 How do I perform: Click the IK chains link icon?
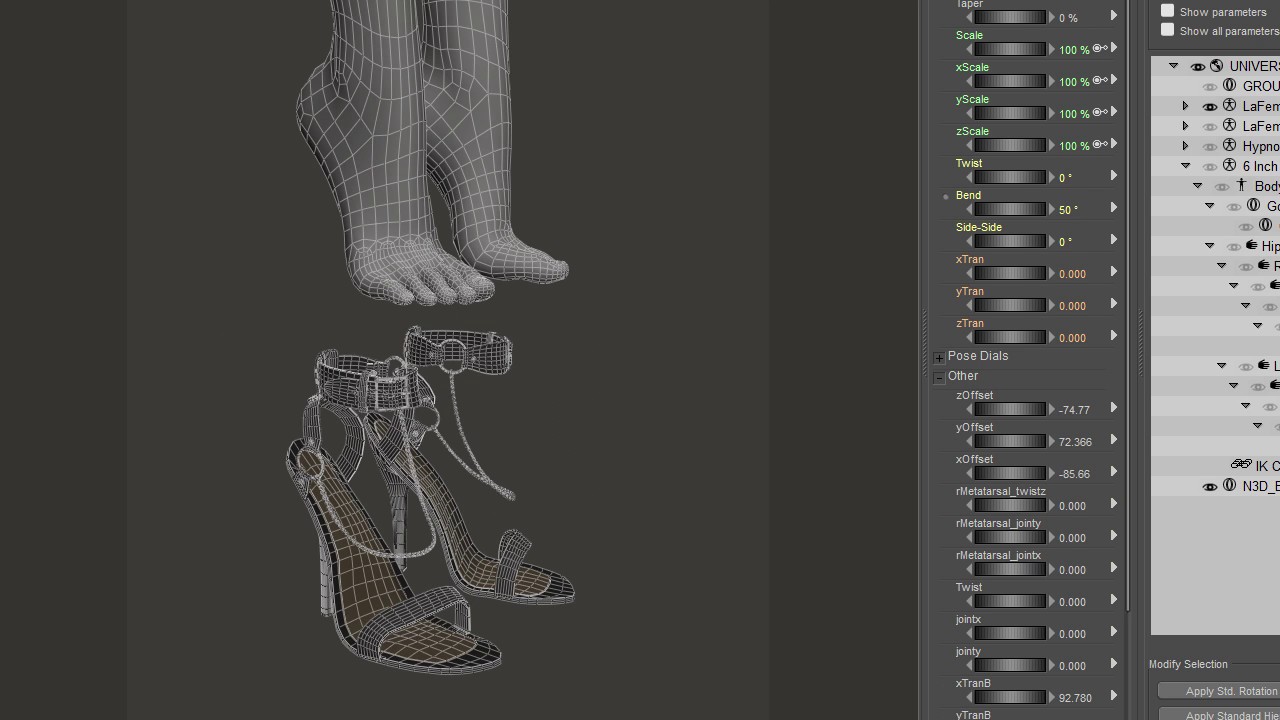pos(1241,465)
